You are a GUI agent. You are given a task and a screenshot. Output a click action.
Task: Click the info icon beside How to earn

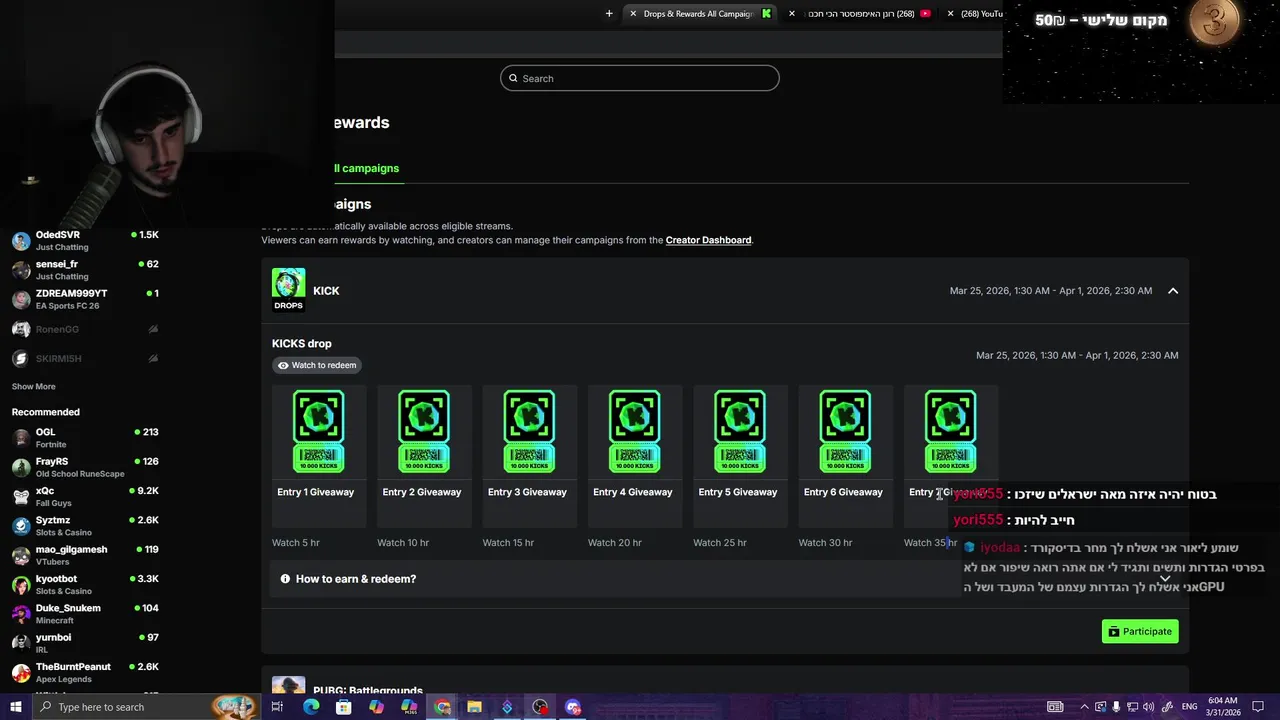[285, 579]
